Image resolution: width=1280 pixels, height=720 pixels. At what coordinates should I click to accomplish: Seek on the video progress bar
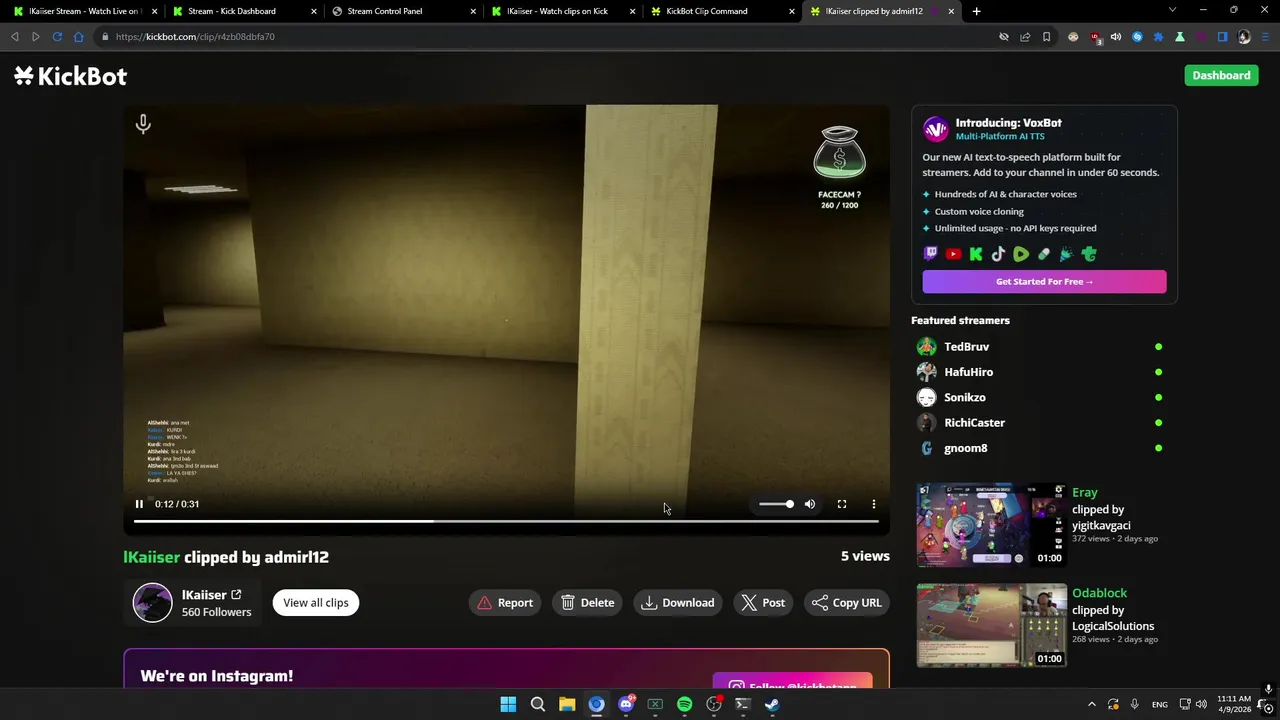pyautogui.click(x=506, y=521)
